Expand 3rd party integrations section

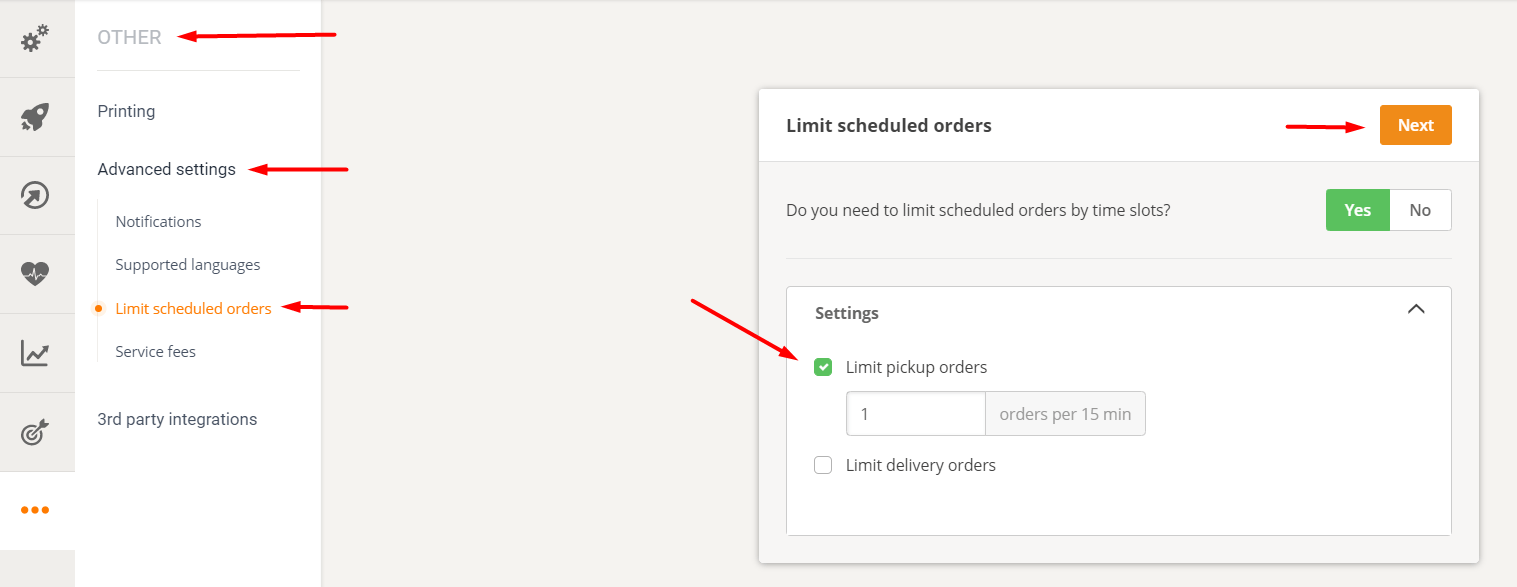tap(177, 419)
